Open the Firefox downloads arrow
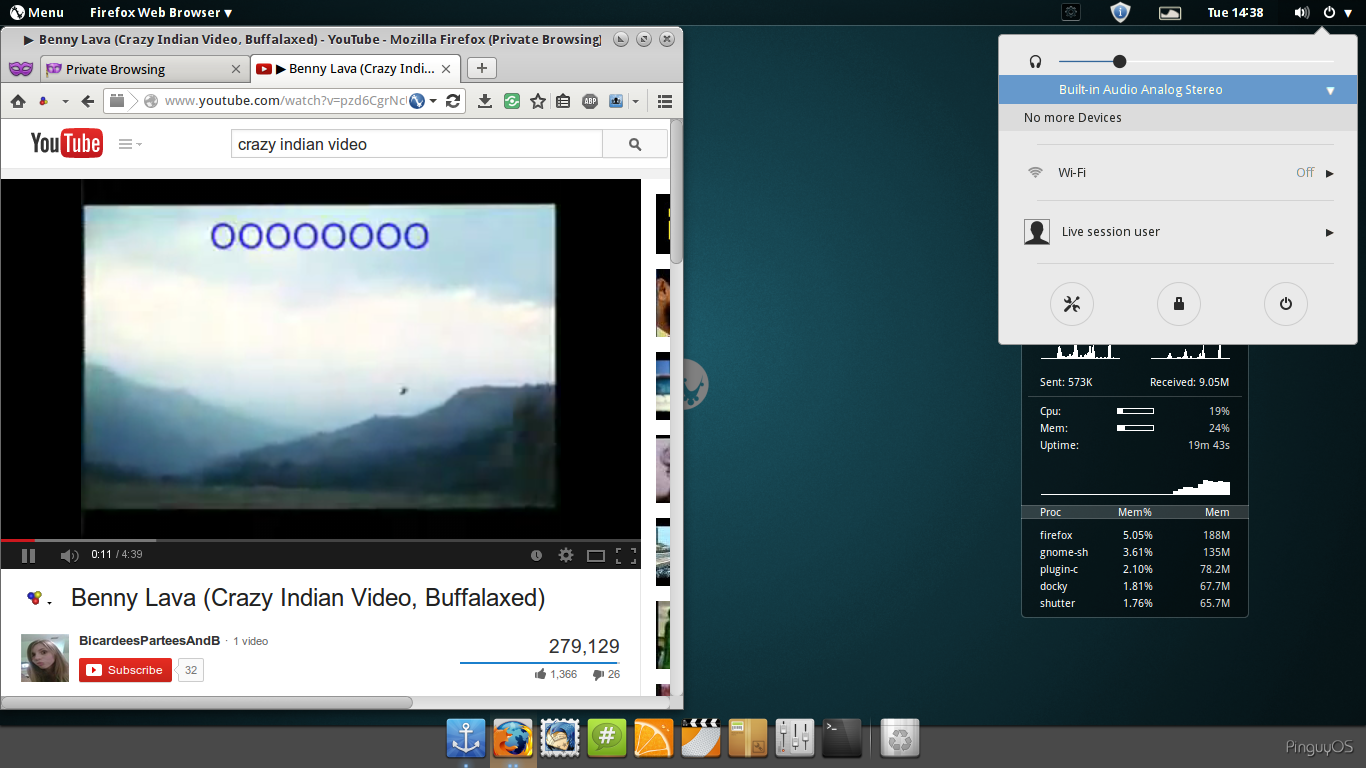 [x=485, y=101]
